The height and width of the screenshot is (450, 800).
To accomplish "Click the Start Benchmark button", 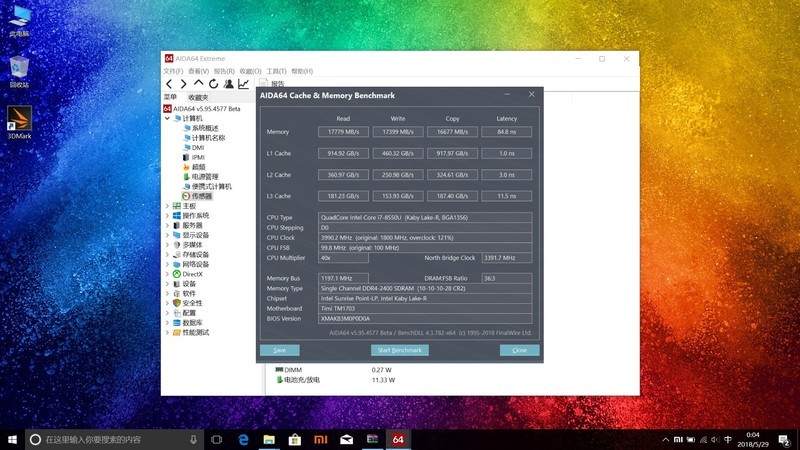I will 400,350.
